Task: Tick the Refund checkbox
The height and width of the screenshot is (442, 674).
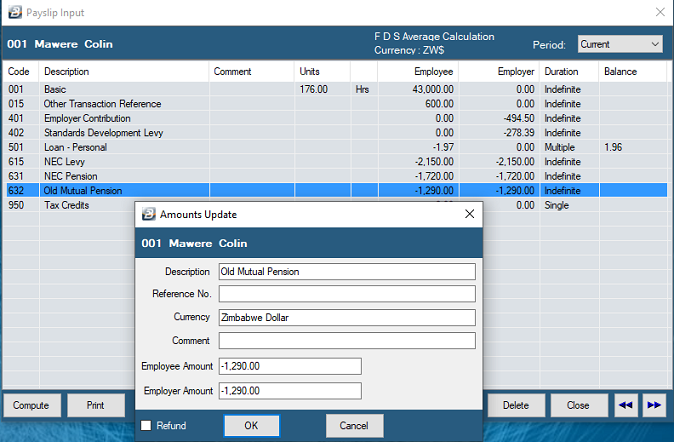Action: tap(146, 425)
